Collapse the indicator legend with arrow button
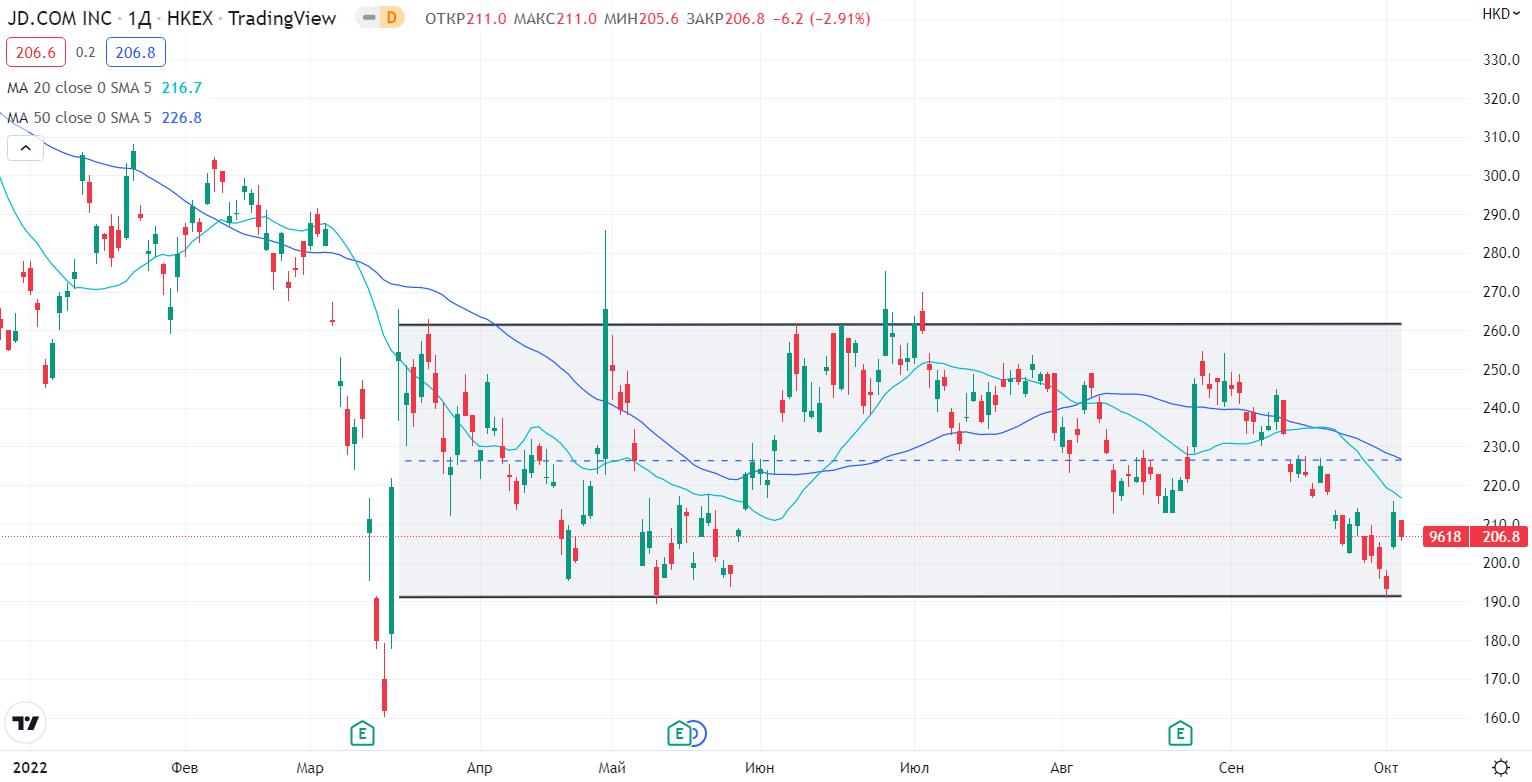The image size is (1532, 782). pos(26,149)
